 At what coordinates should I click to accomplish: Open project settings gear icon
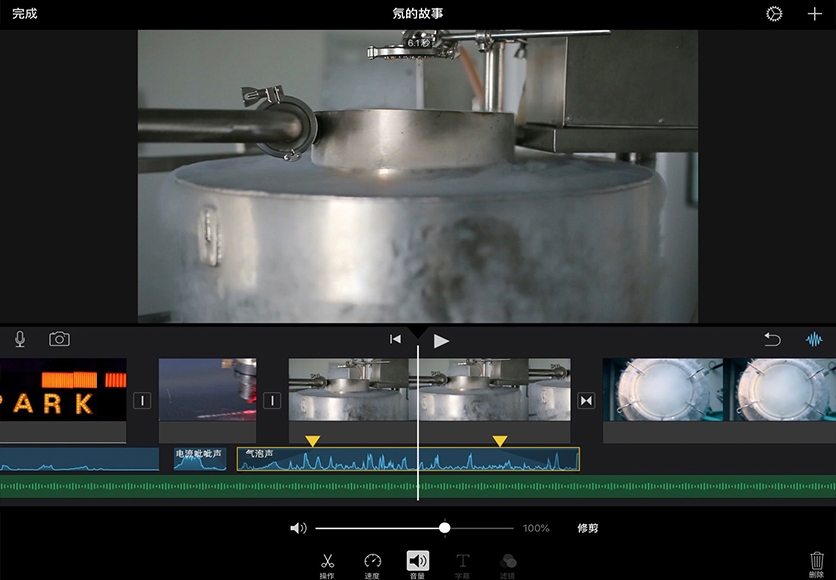point(773,14)
